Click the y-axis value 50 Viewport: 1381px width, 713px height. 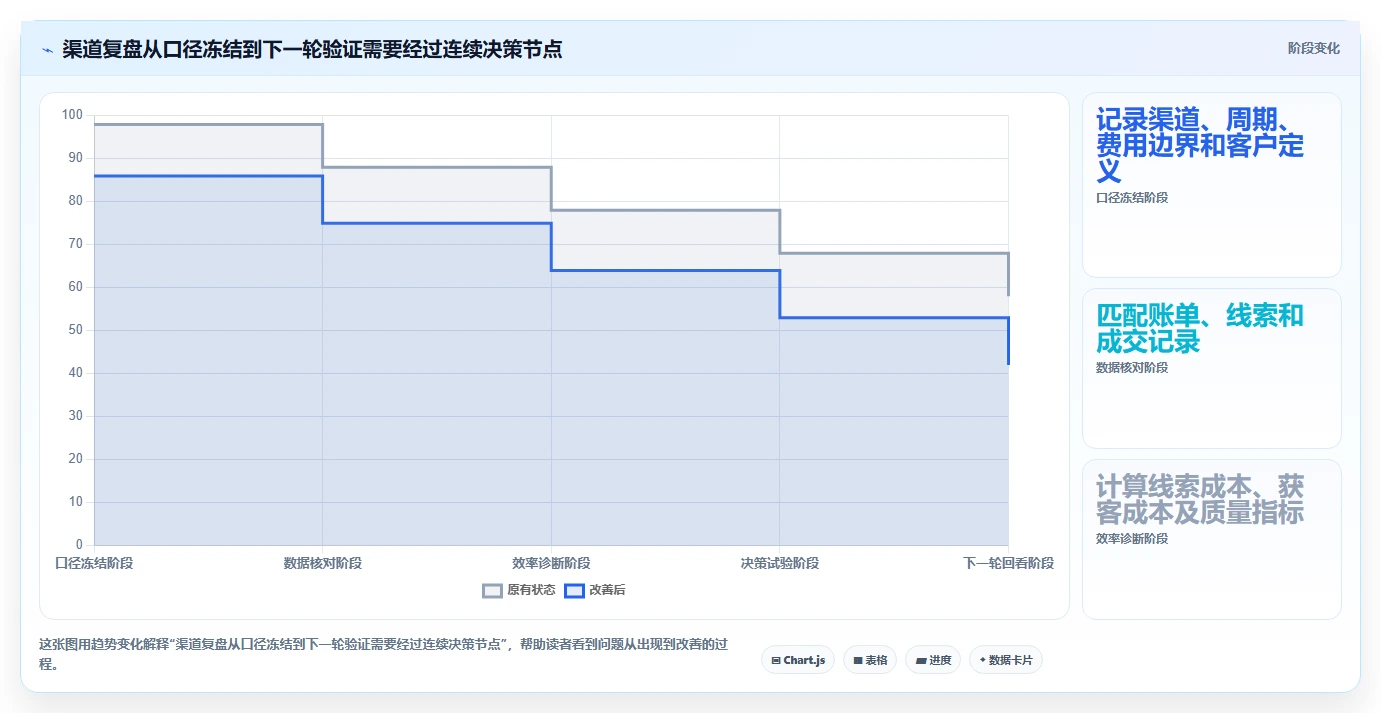[75, 330]
